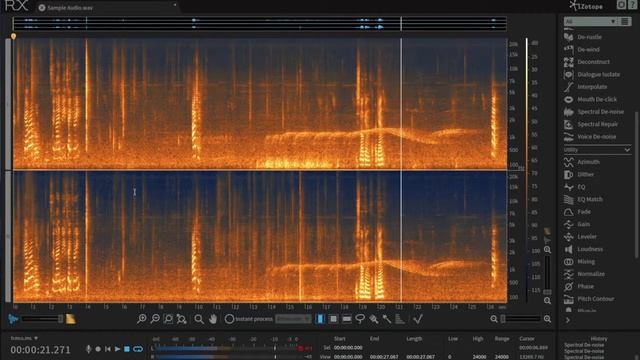Image resolution: width=640 pixels, height=360 pixels.
Task: Adjust the waveform/spectrogram balance slider
Action: (x=42, y=319)
